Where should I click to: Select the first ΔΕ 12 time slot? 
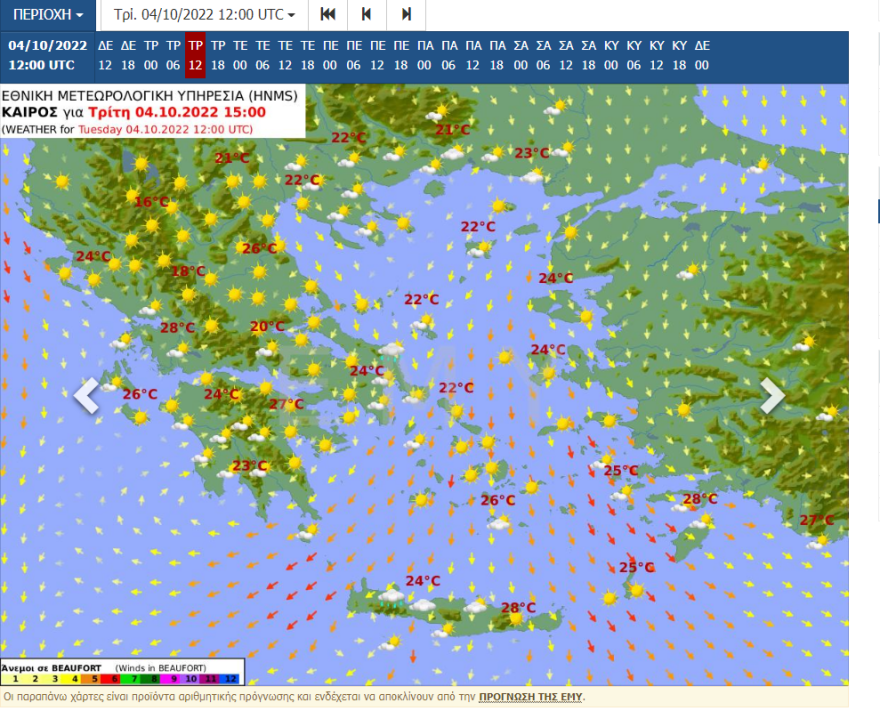click(105, 55)
